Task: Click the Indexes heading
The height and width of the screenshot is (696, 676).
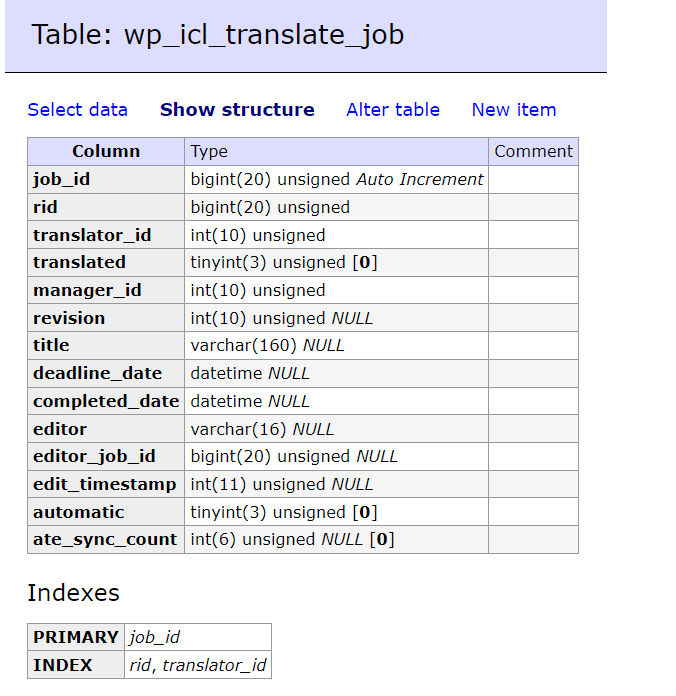Action: (74, 593)
